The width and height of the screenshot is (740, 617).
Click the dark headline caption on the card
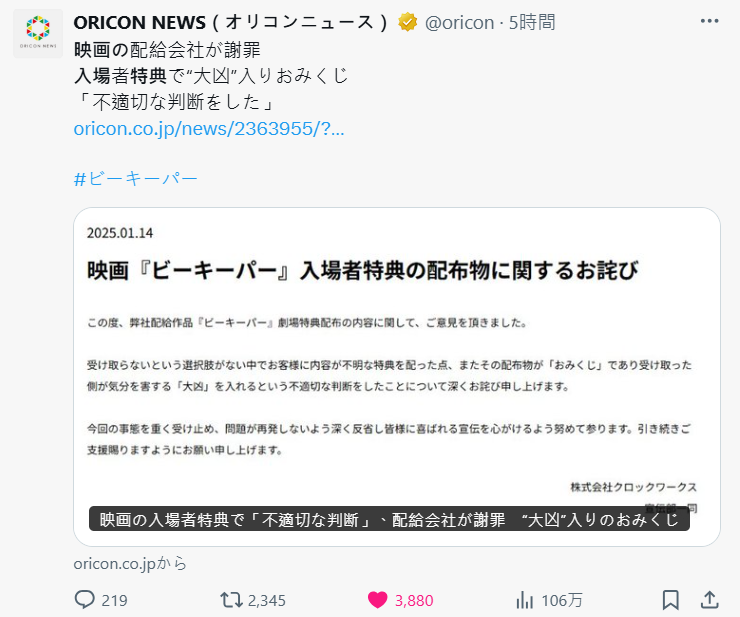tap(389, 519)
